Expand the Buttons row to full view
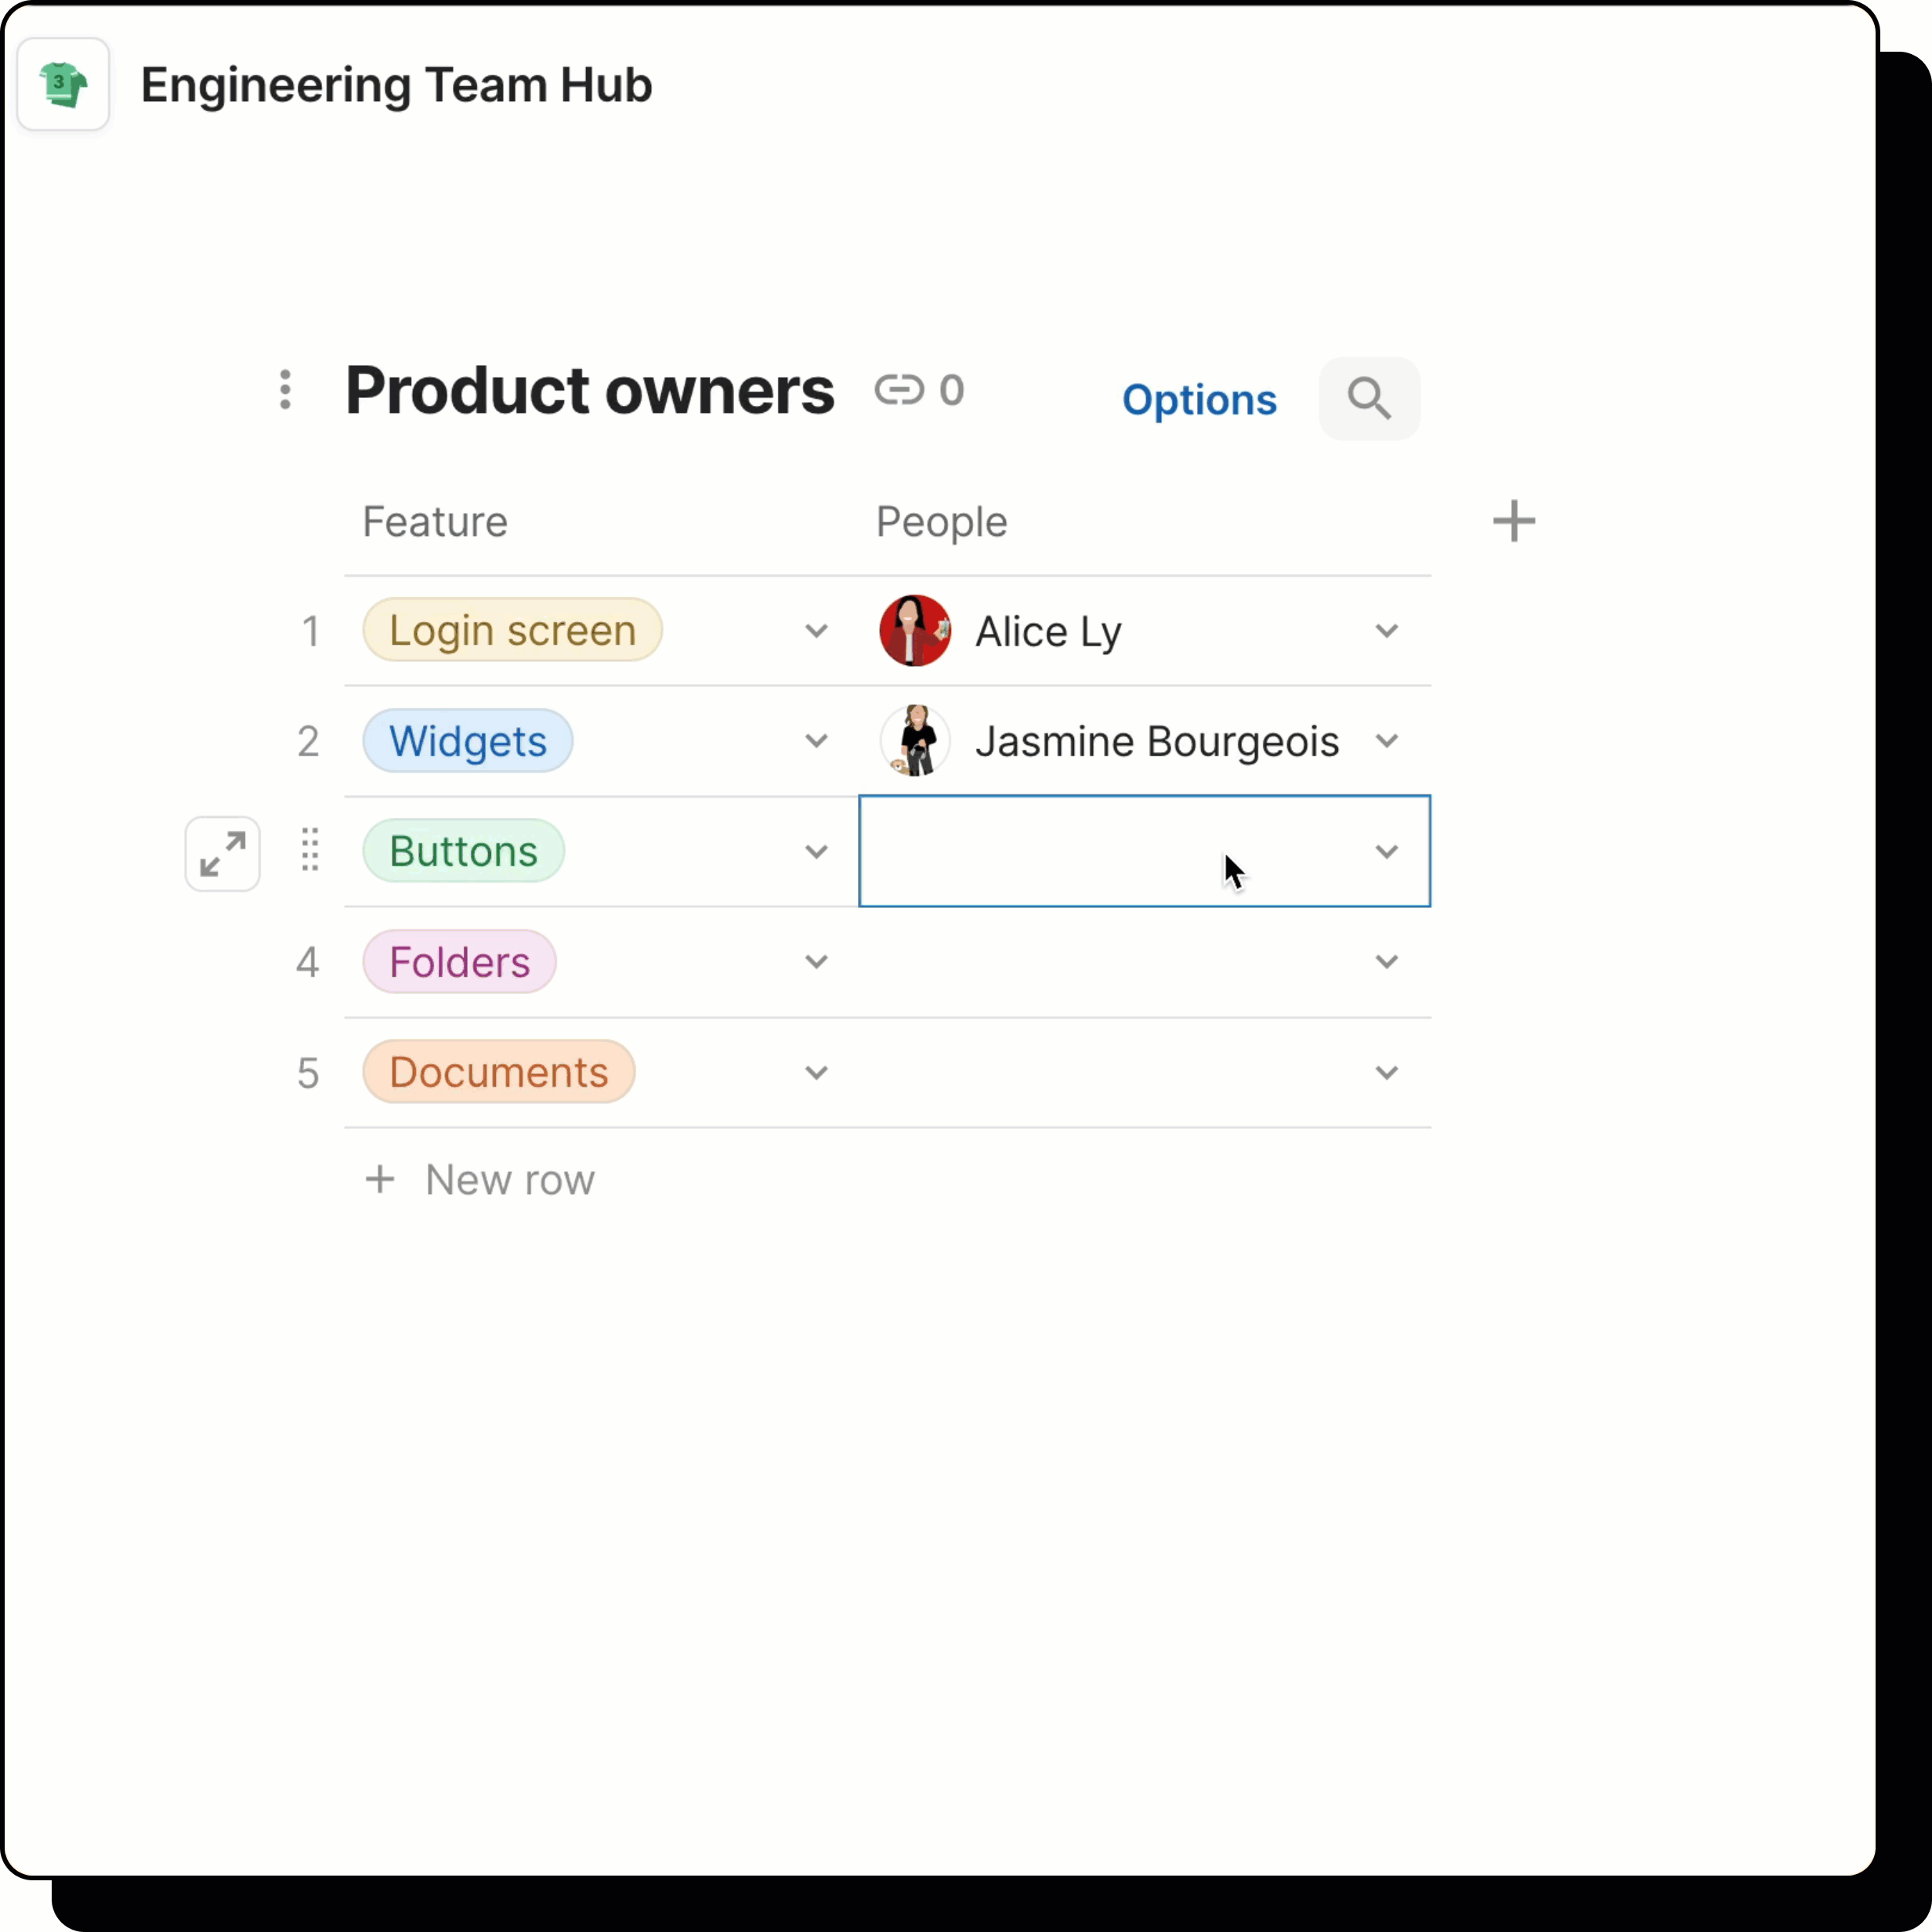This screenshot has width=1932, height=1932. click(x=222, y=853)
